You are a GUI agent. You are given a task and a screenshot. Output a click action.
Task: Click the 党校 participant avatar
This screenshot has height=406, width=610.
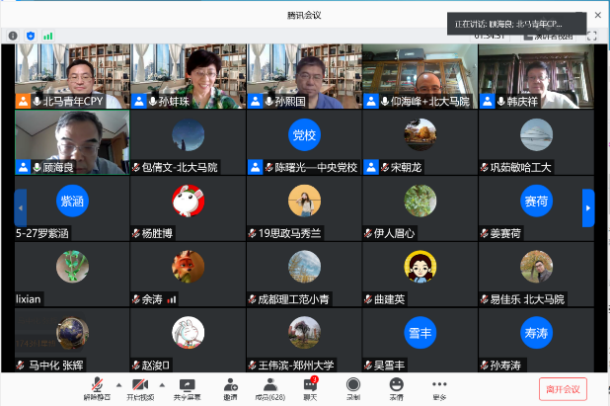304,134
